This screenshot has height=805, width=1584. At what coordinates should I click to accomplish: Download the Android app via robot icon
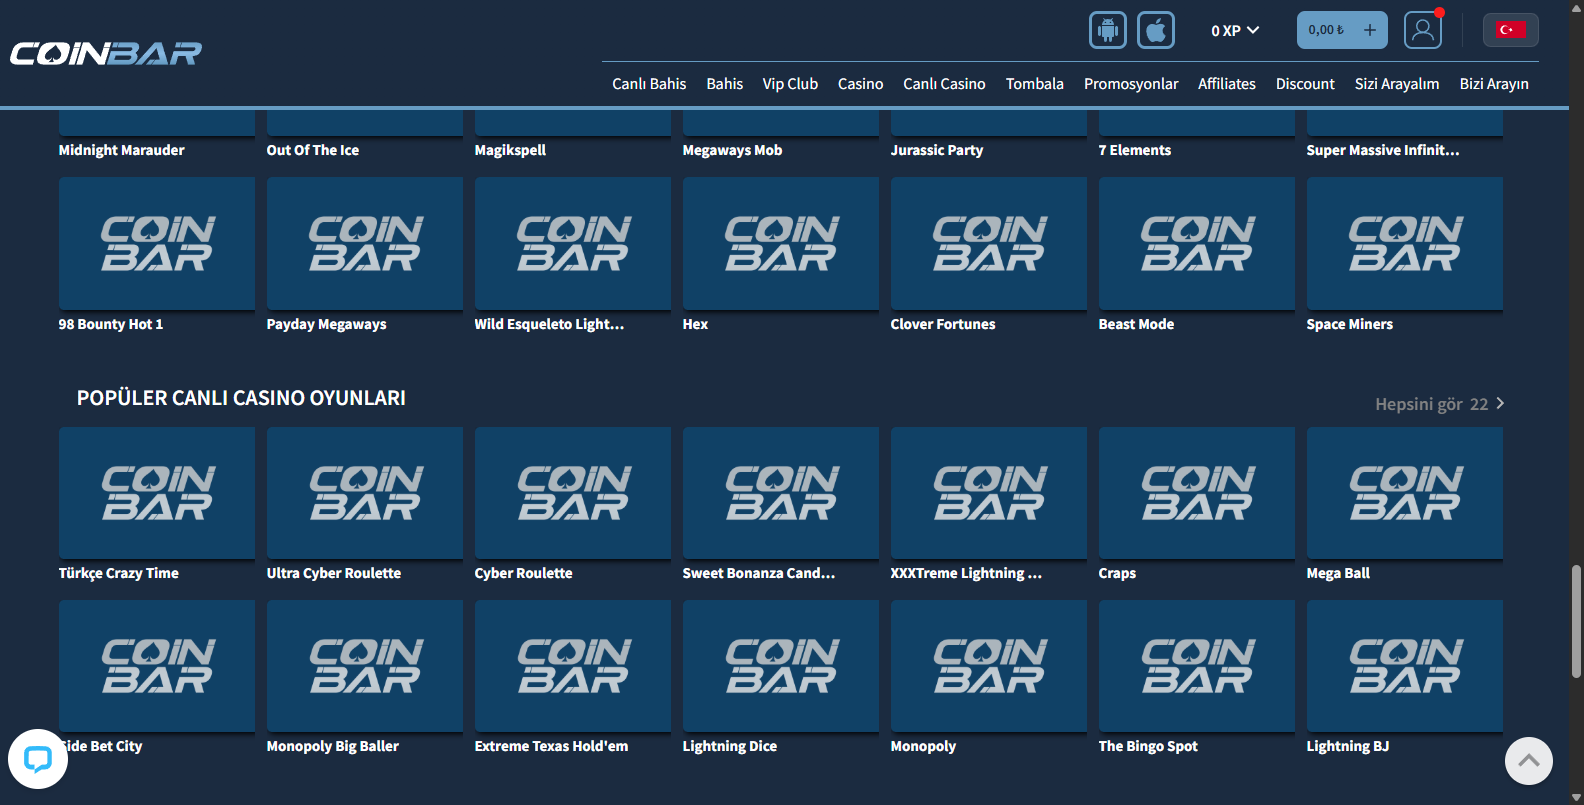(1107, 30)
